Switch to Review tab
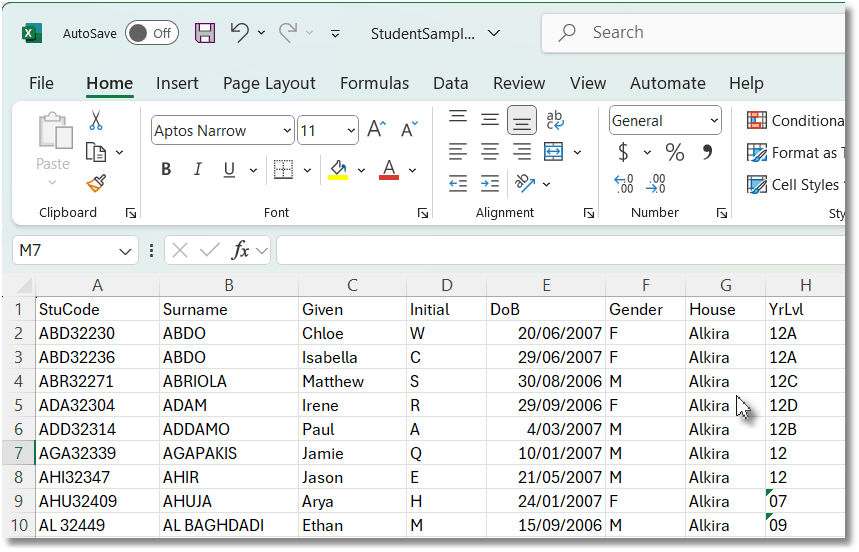 519,83
